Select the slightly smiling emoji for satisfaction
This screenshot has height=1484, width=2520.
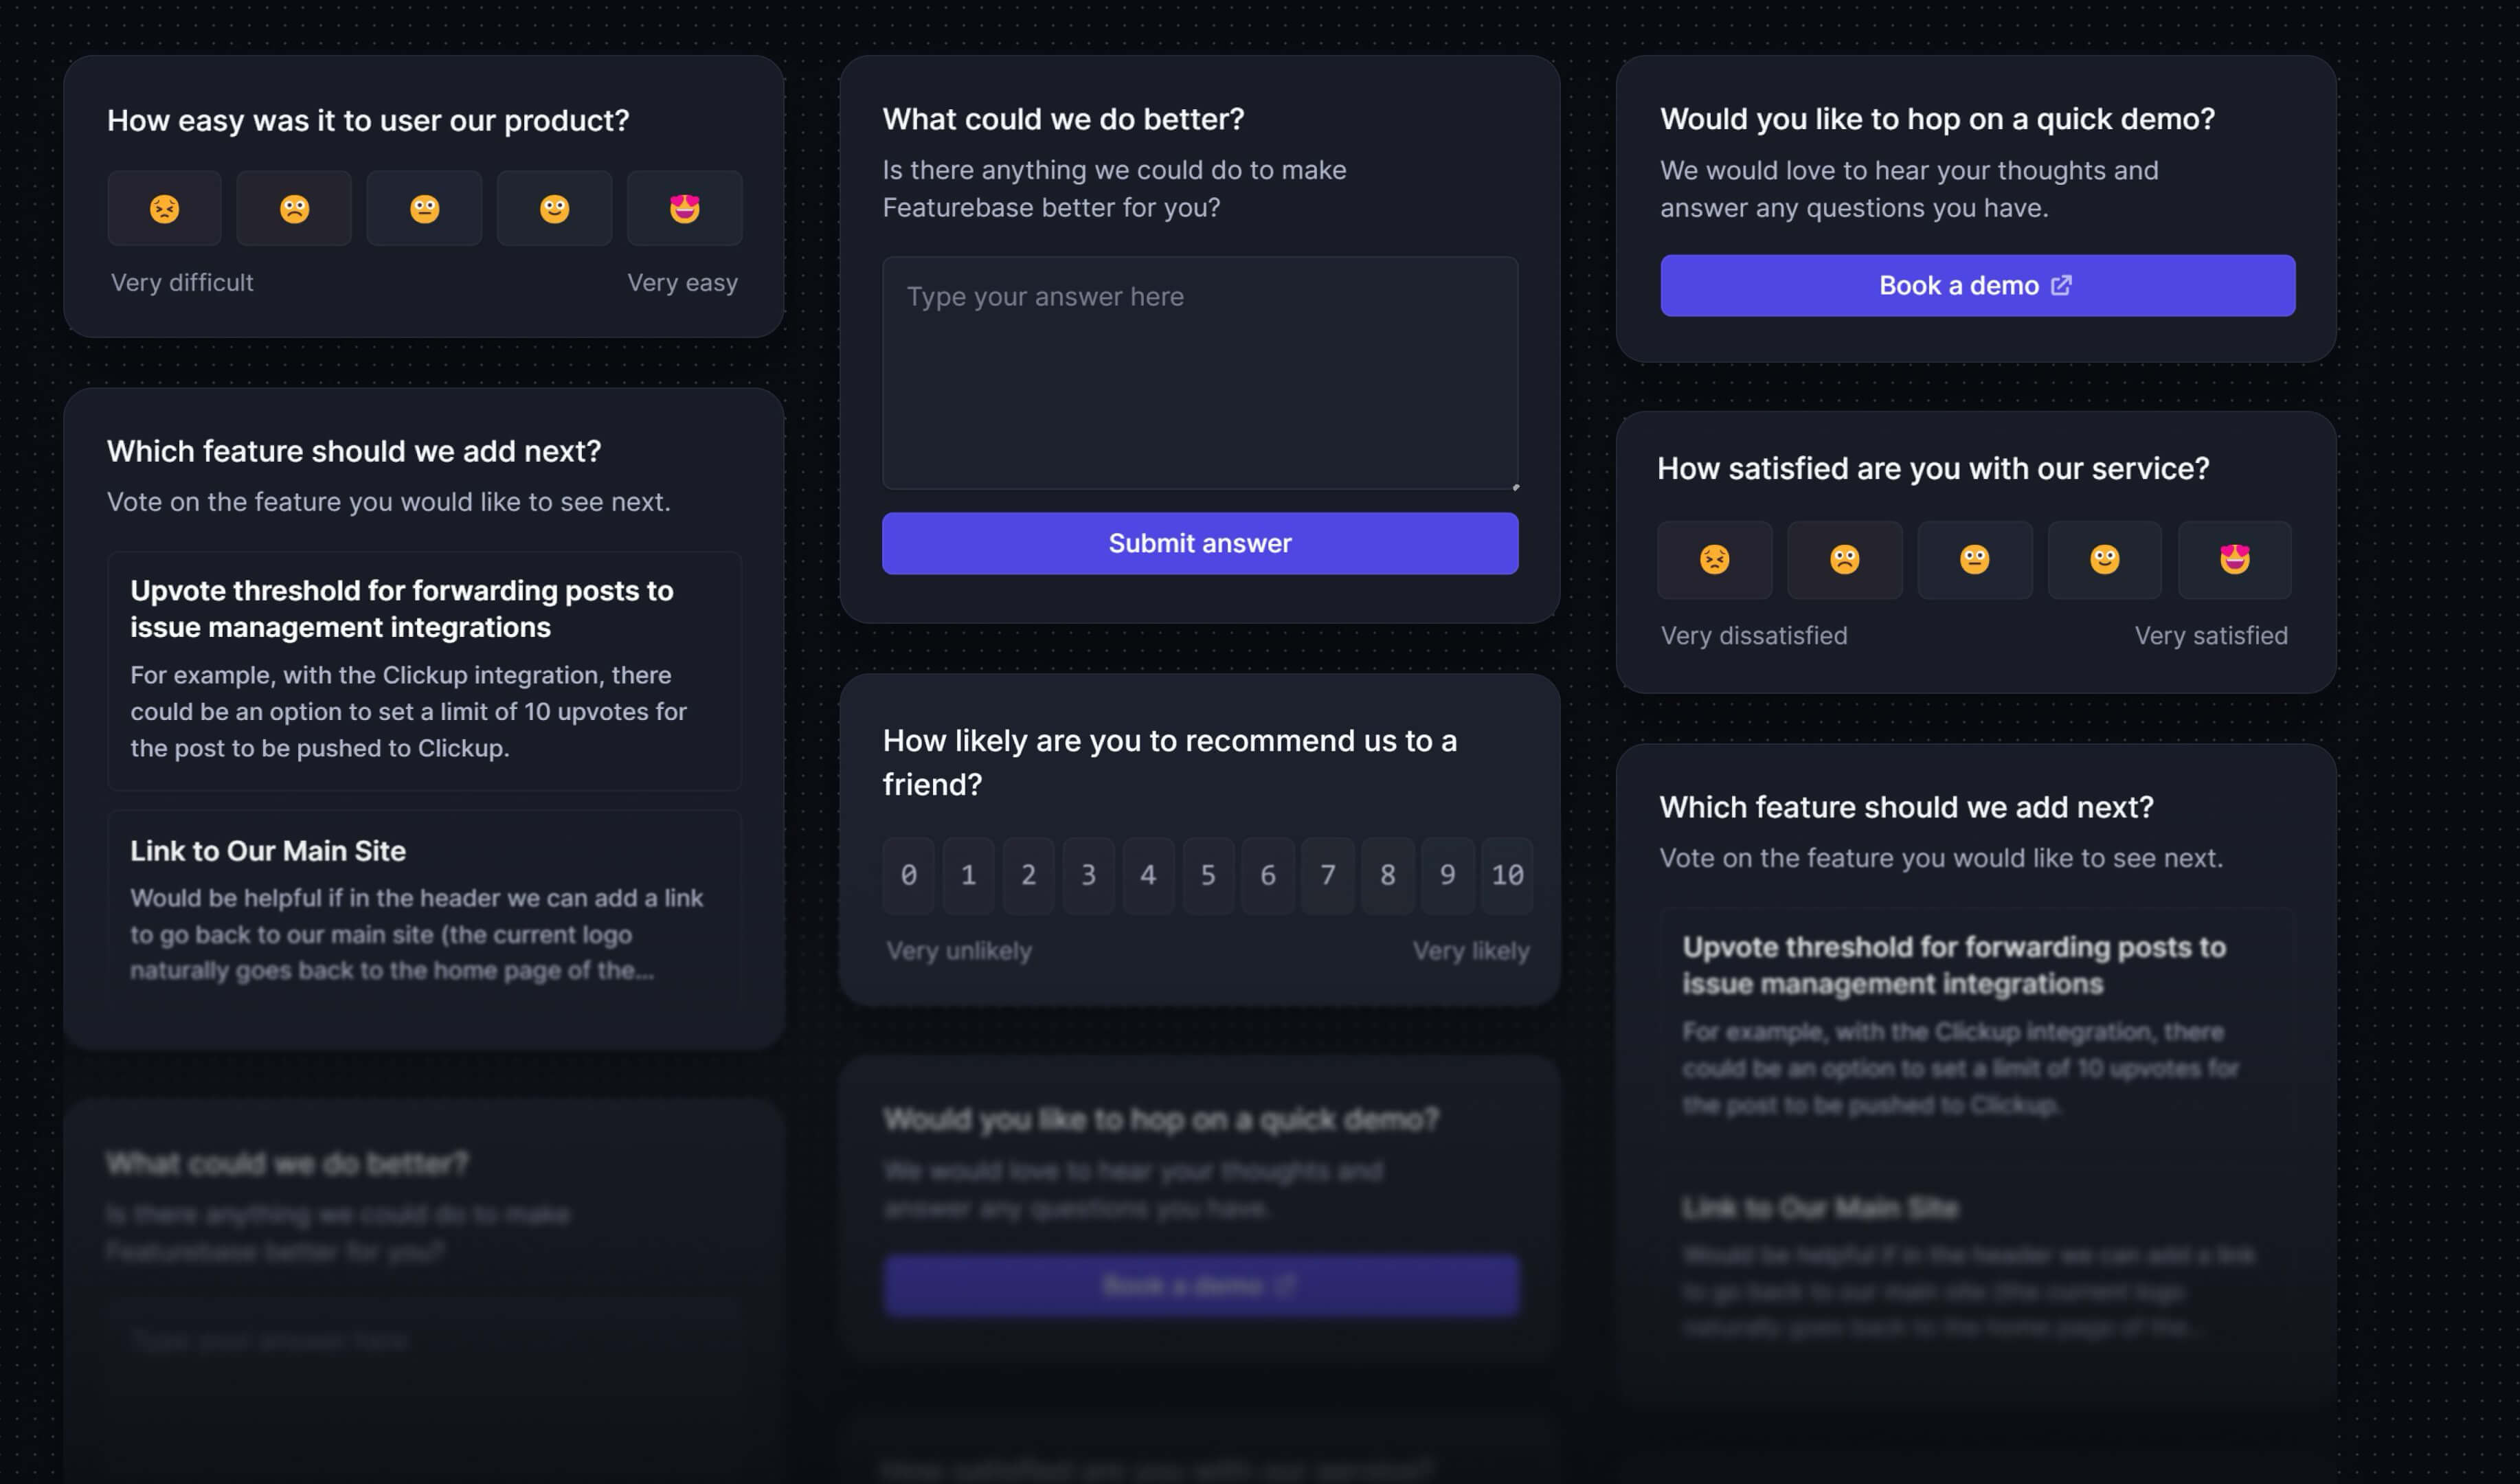click(2104, 559)
